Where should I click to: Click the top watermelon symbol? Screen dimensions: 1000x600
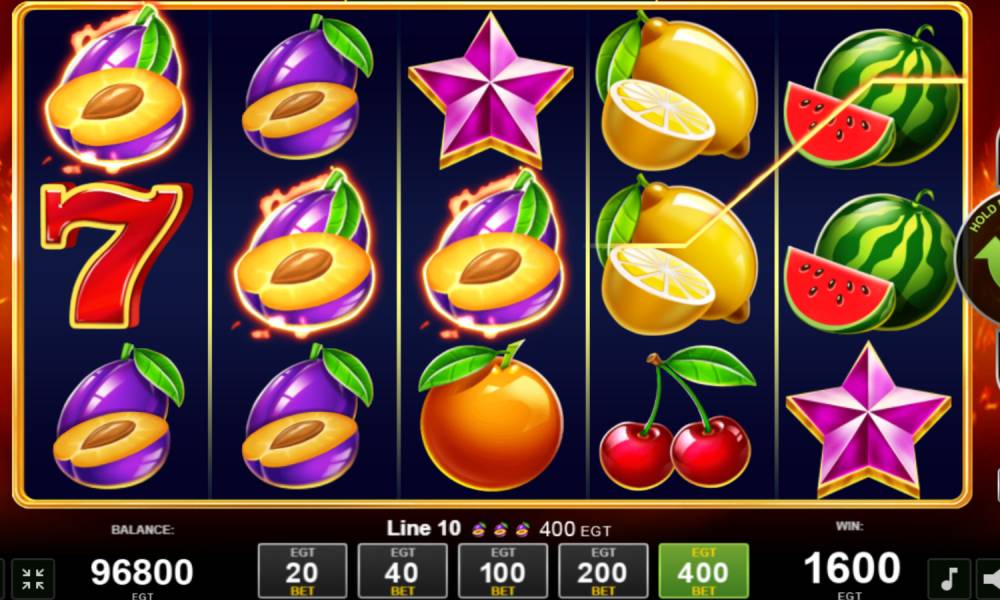(x=872, y=96)
